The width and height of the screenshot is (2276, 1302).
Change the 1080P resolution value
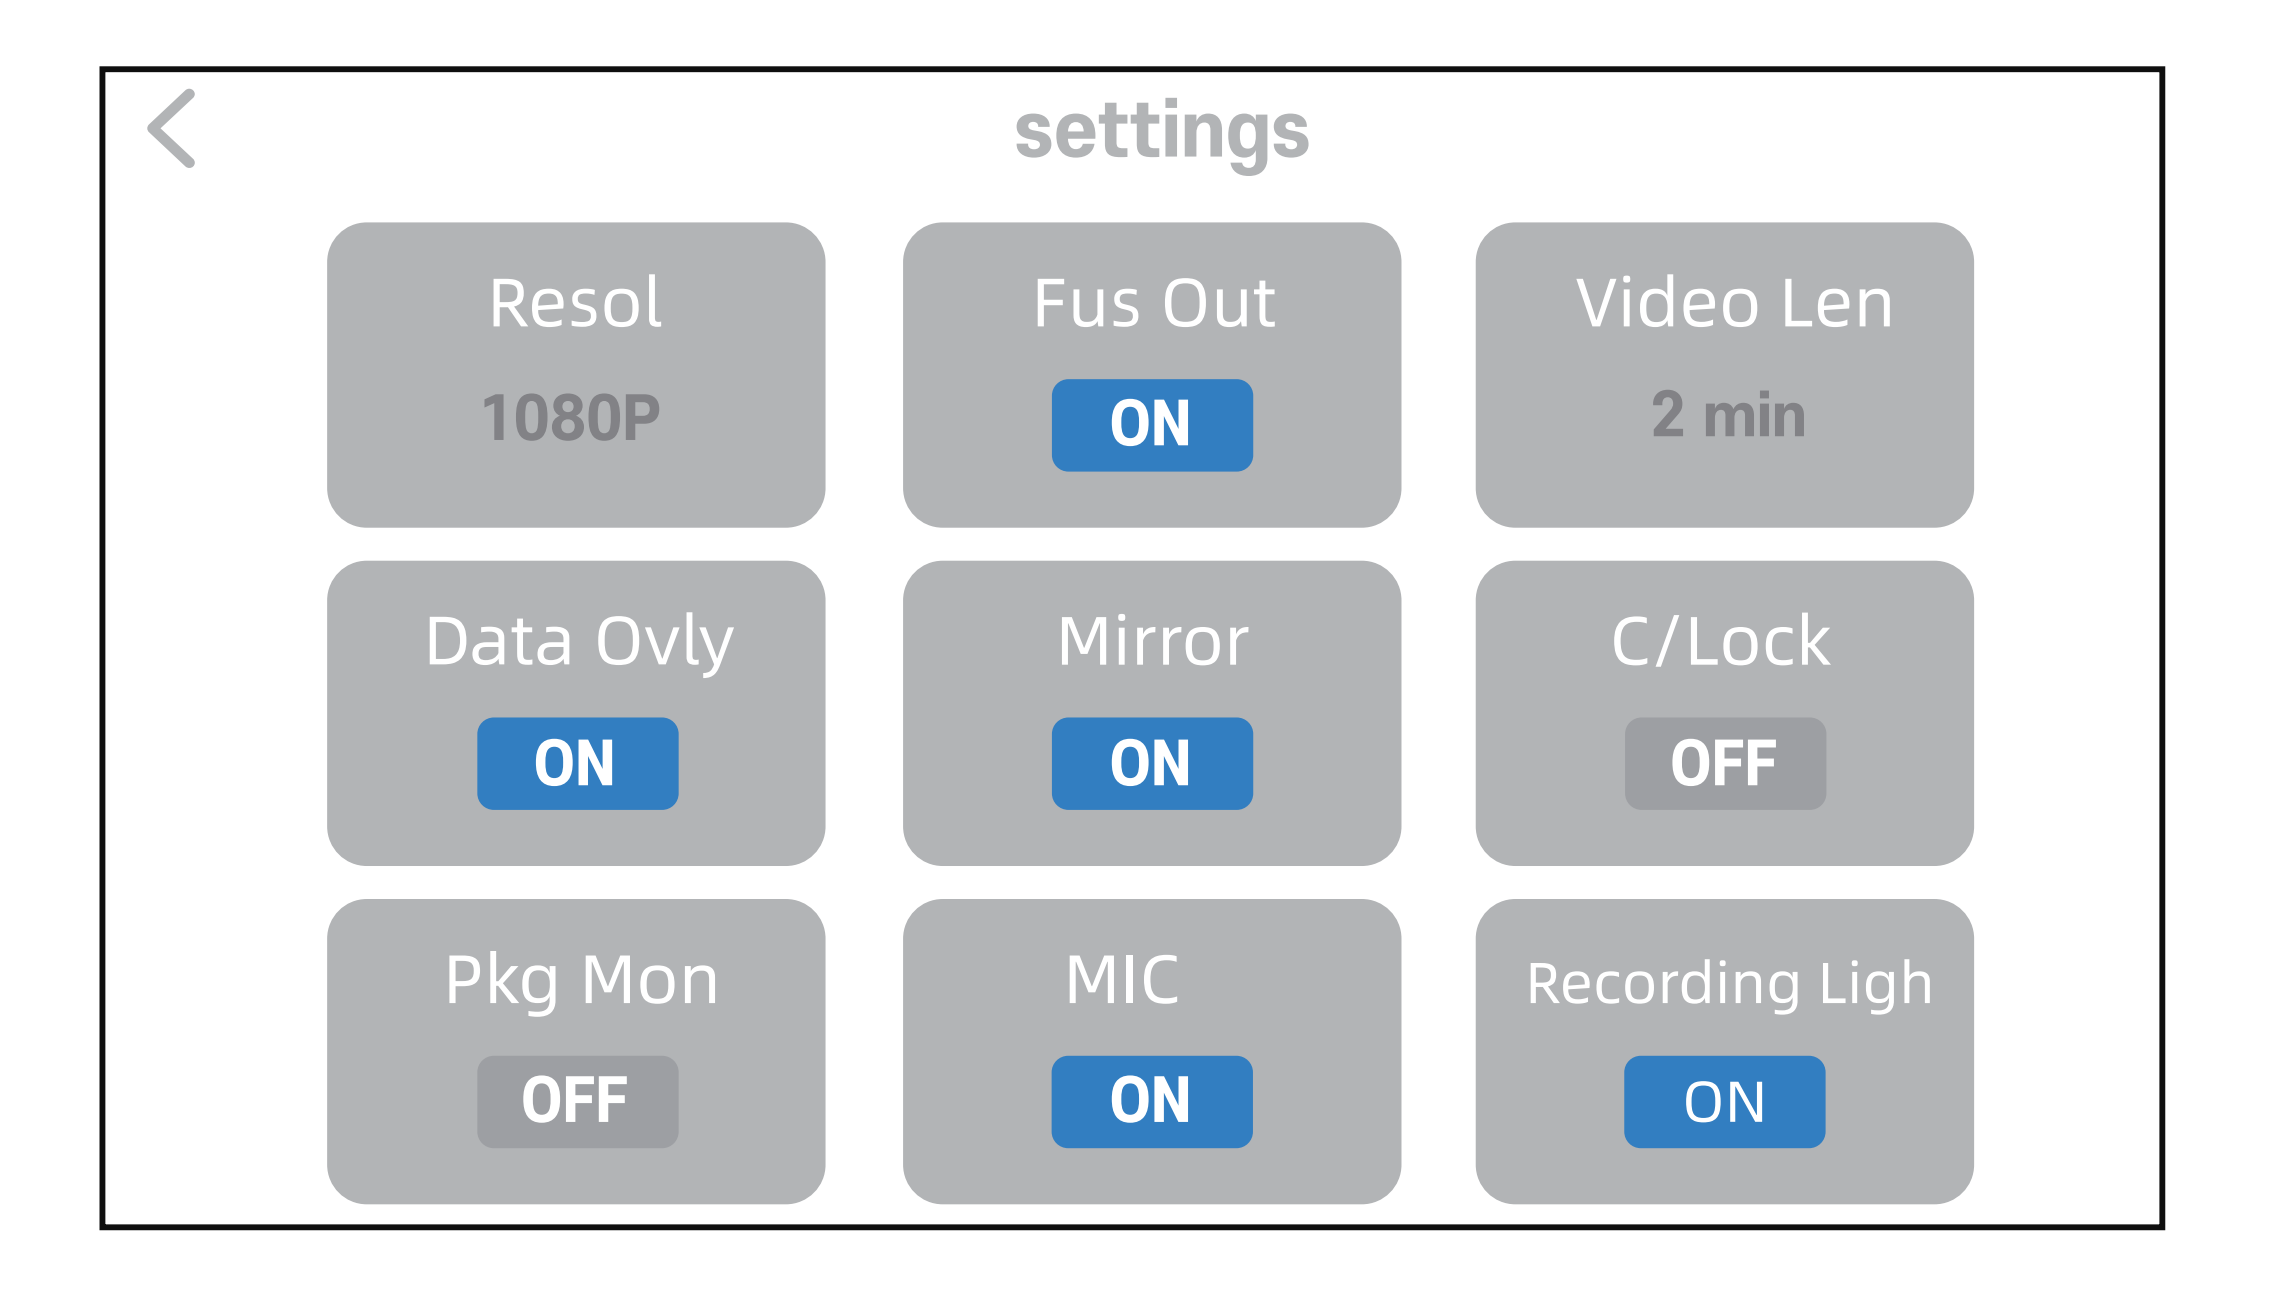coord(571,418)
